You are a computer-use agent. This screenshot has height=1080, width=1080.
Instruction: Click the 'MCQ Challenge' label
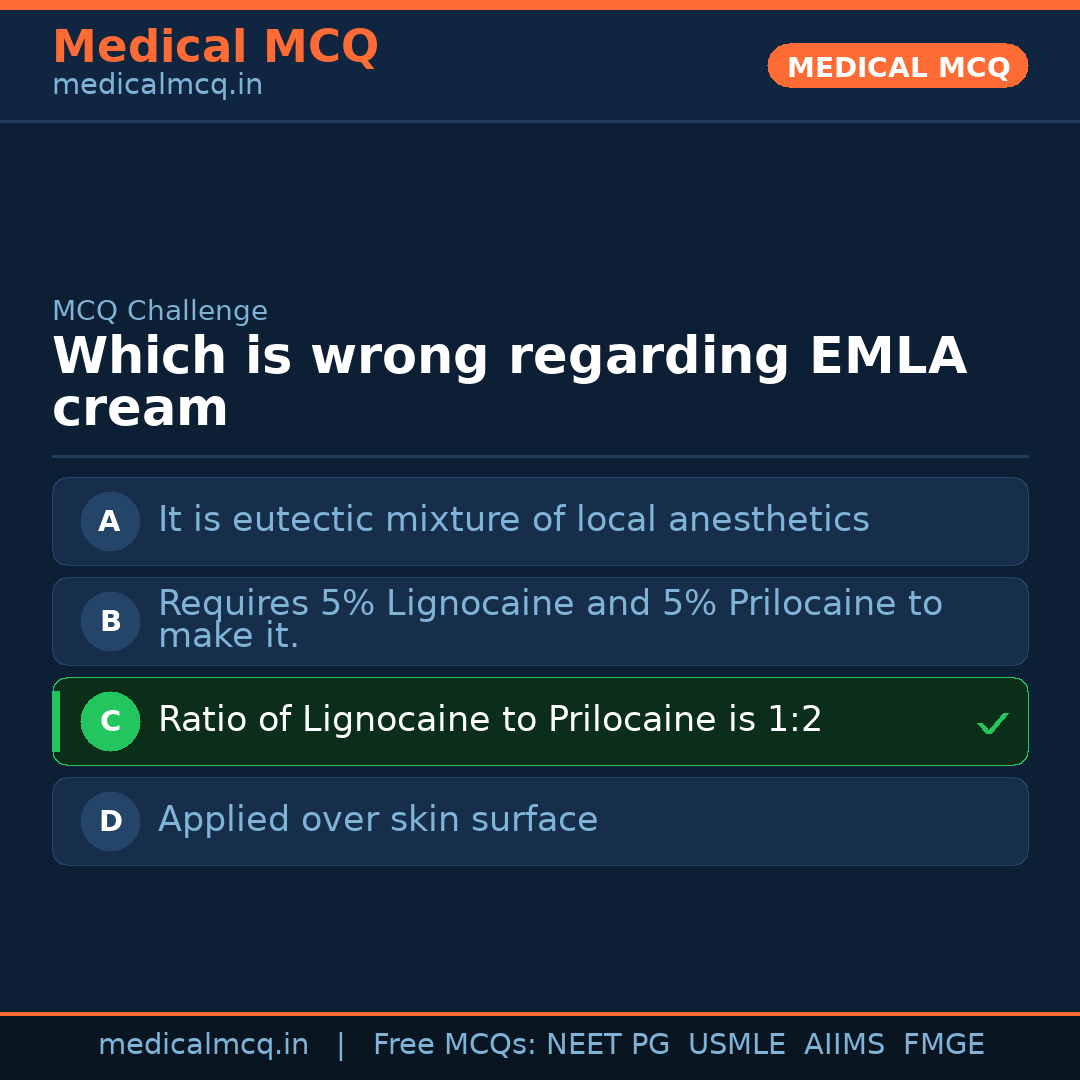160,312
